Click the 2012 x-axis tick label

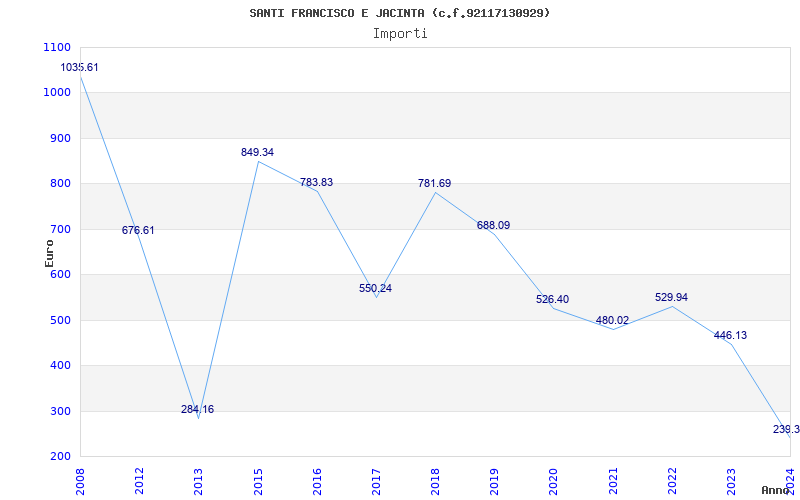pyautogui.click(x=139, y=481)
